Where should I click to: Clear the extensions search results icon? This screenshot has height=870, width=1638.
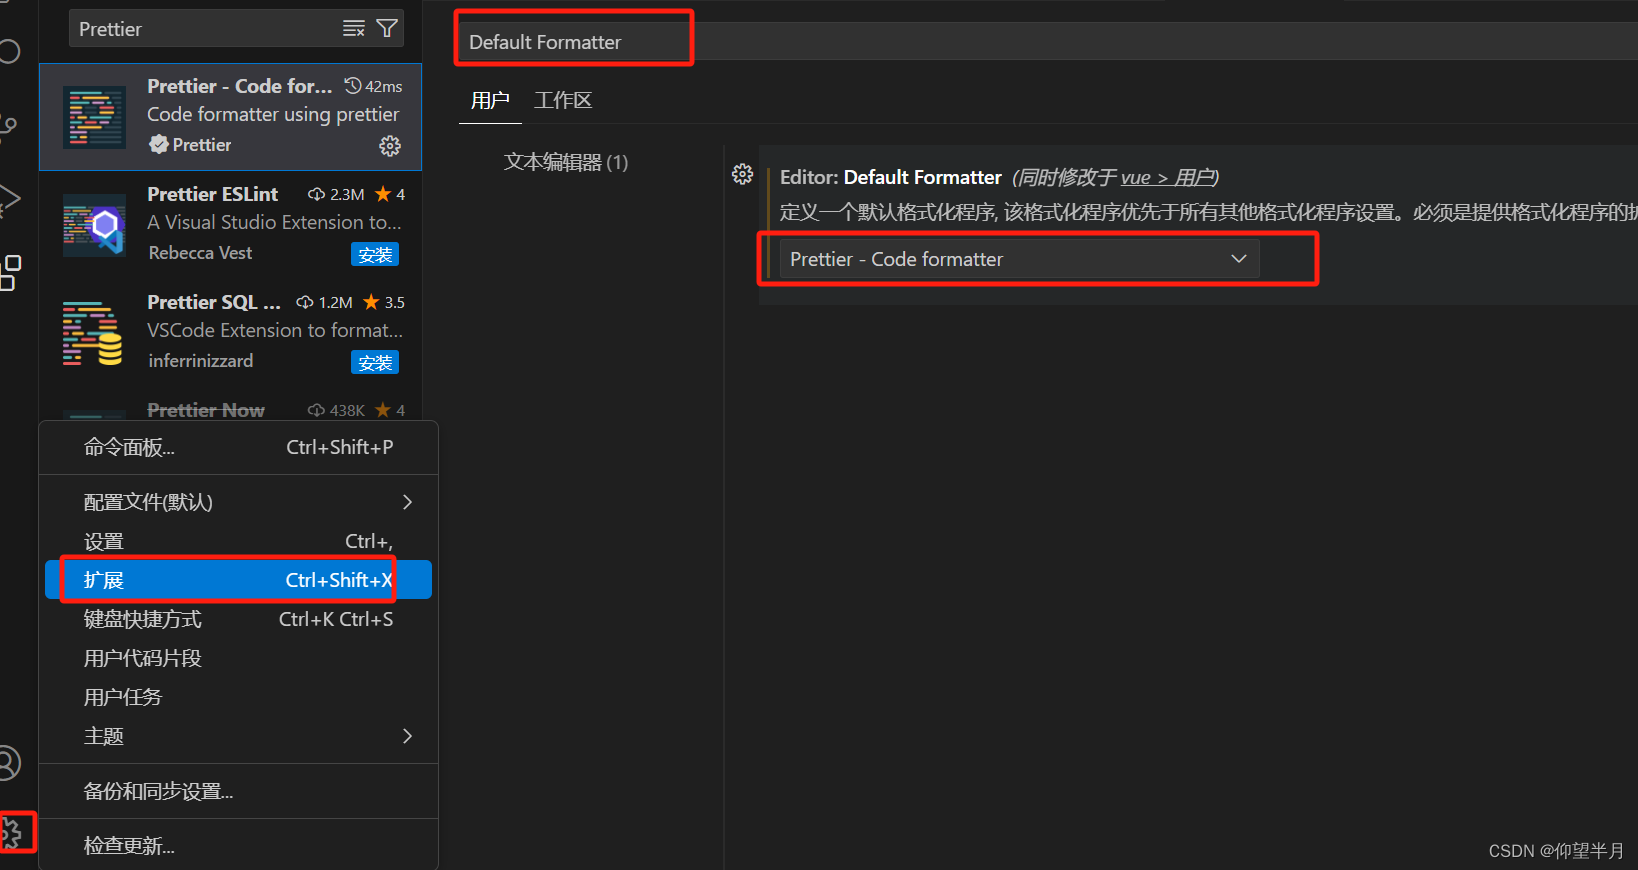[354, 28]
